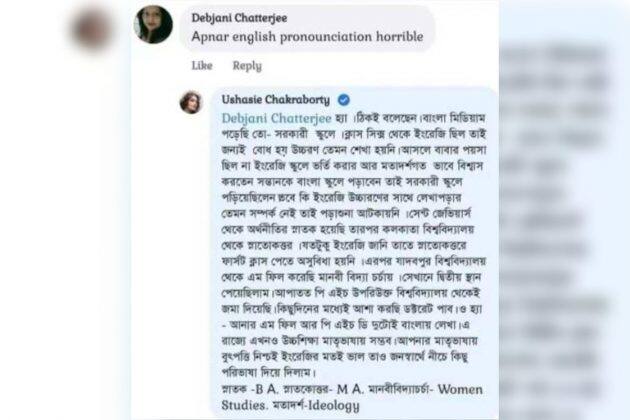The image size is (630, 420).
Task: Reply to Debjani Chatterjee's comment
Action: pos(247,66)
